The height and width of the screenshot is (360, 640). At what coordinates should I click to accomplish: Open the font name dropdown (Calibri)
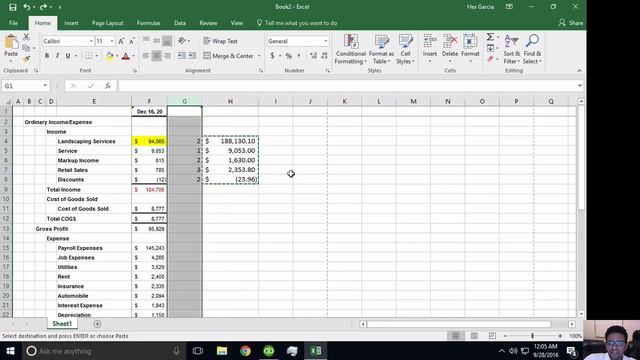click(91, 41)
